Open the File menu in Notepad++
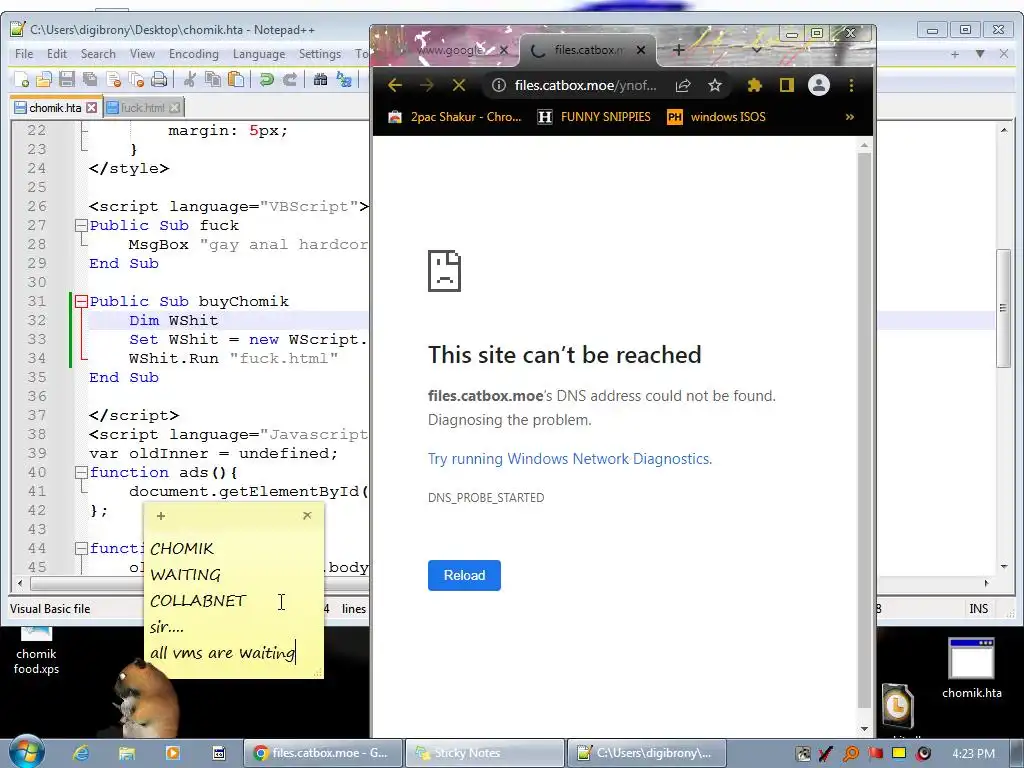Screen dimensions: 1024x768 tap(24, 54)
